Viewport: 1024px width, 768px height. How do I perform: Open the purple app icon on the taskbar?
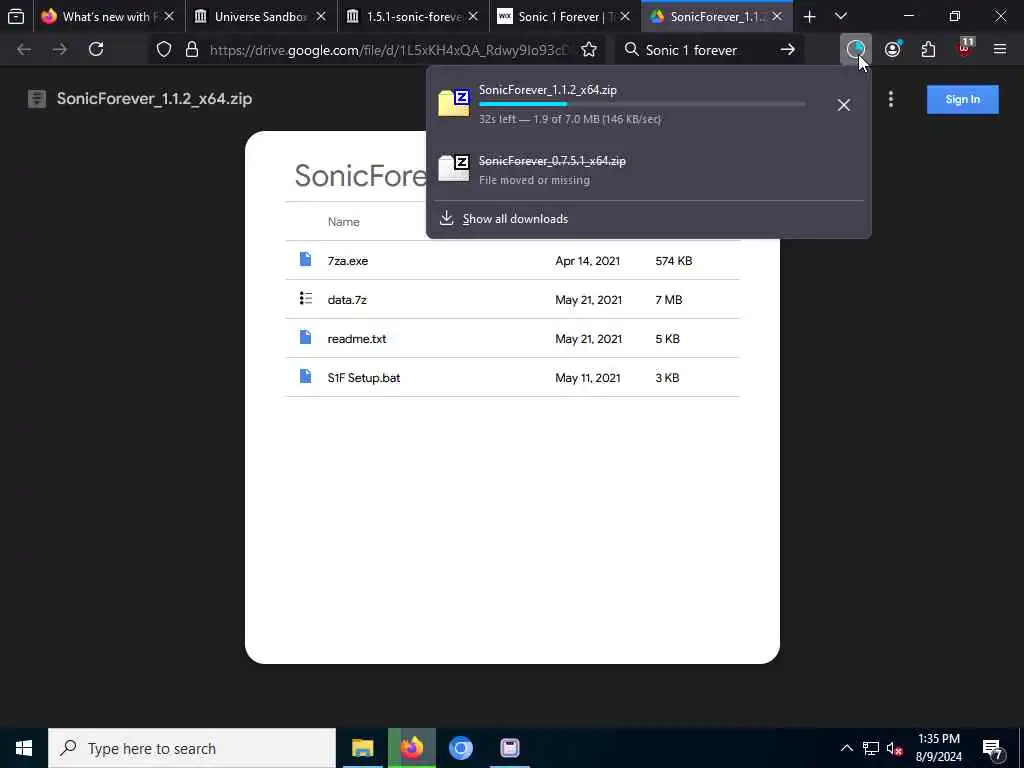(x=510, y=748)
